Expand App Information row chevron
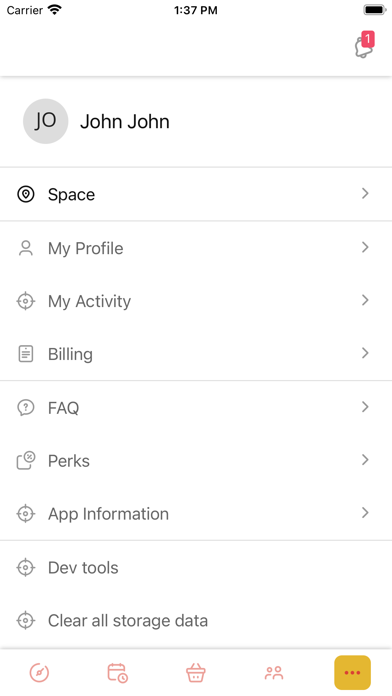The height and width of the screenshot is (696, 392). point(365,513)
